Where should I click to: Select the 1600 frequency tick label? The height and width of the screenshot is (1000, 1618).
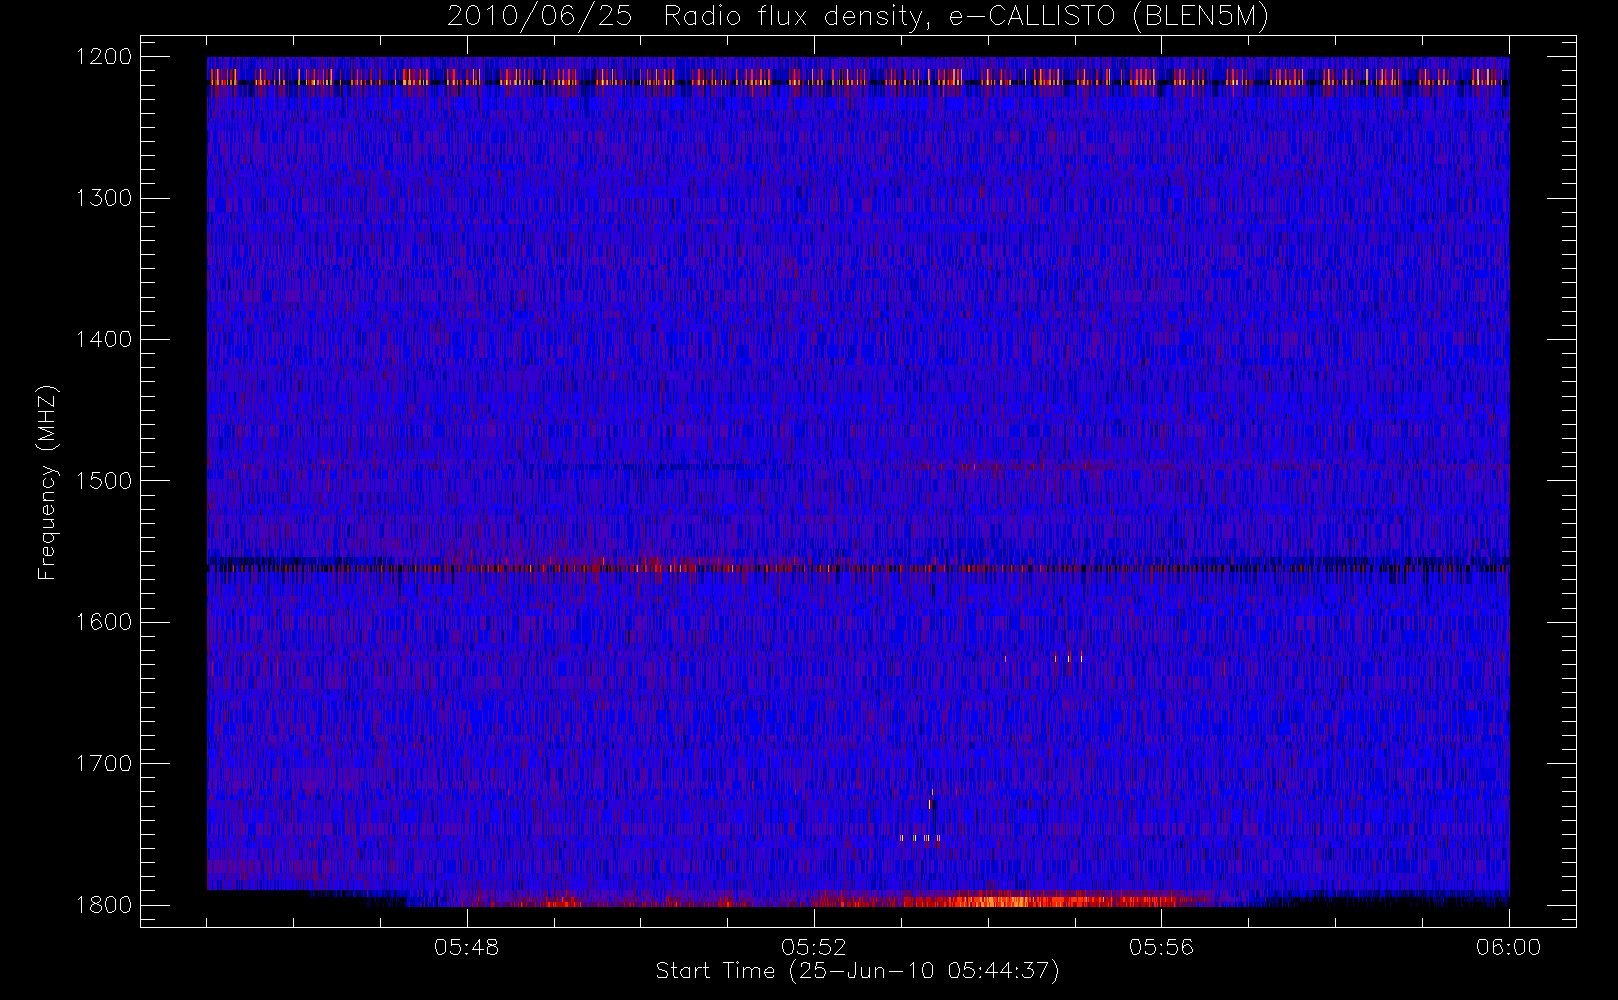[x=104, y=622]
